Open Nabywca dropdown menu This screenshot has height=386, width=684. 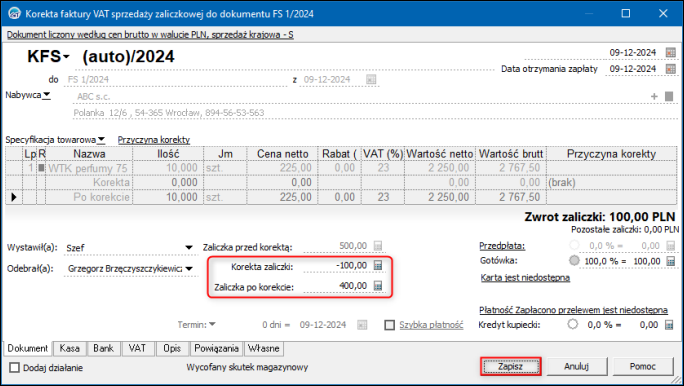(x=47, y=95)
